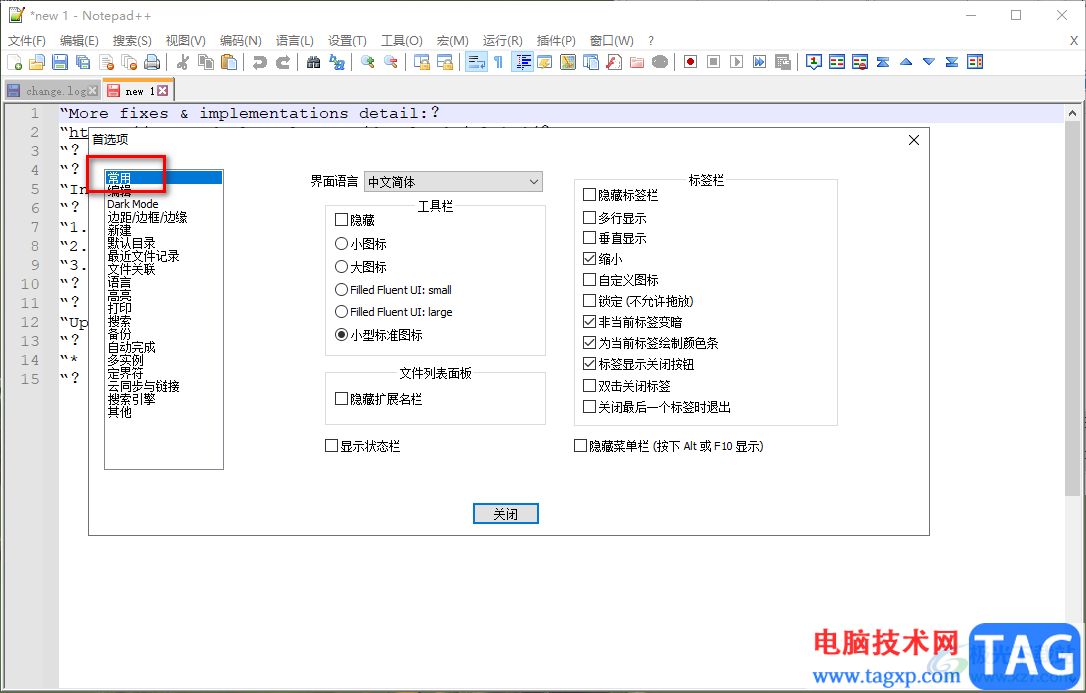The height and width of the screenshot is (693, 1086).
Task: Enable the 双击关闭标签 checkbox
Action: (x=589, y=386)
